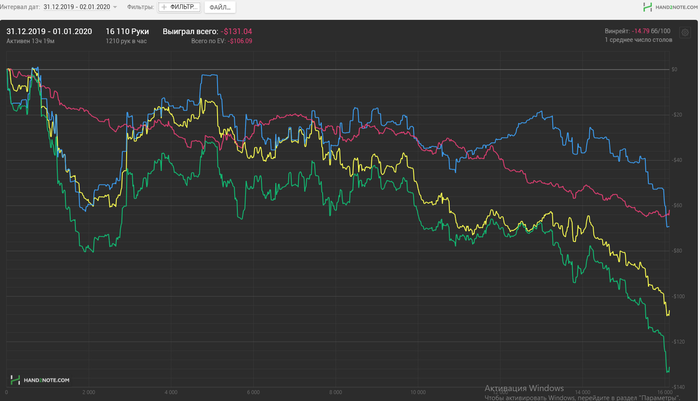
Task: Click the Интервал дат label
Action: pyautogui.click(x=20, y=7)
